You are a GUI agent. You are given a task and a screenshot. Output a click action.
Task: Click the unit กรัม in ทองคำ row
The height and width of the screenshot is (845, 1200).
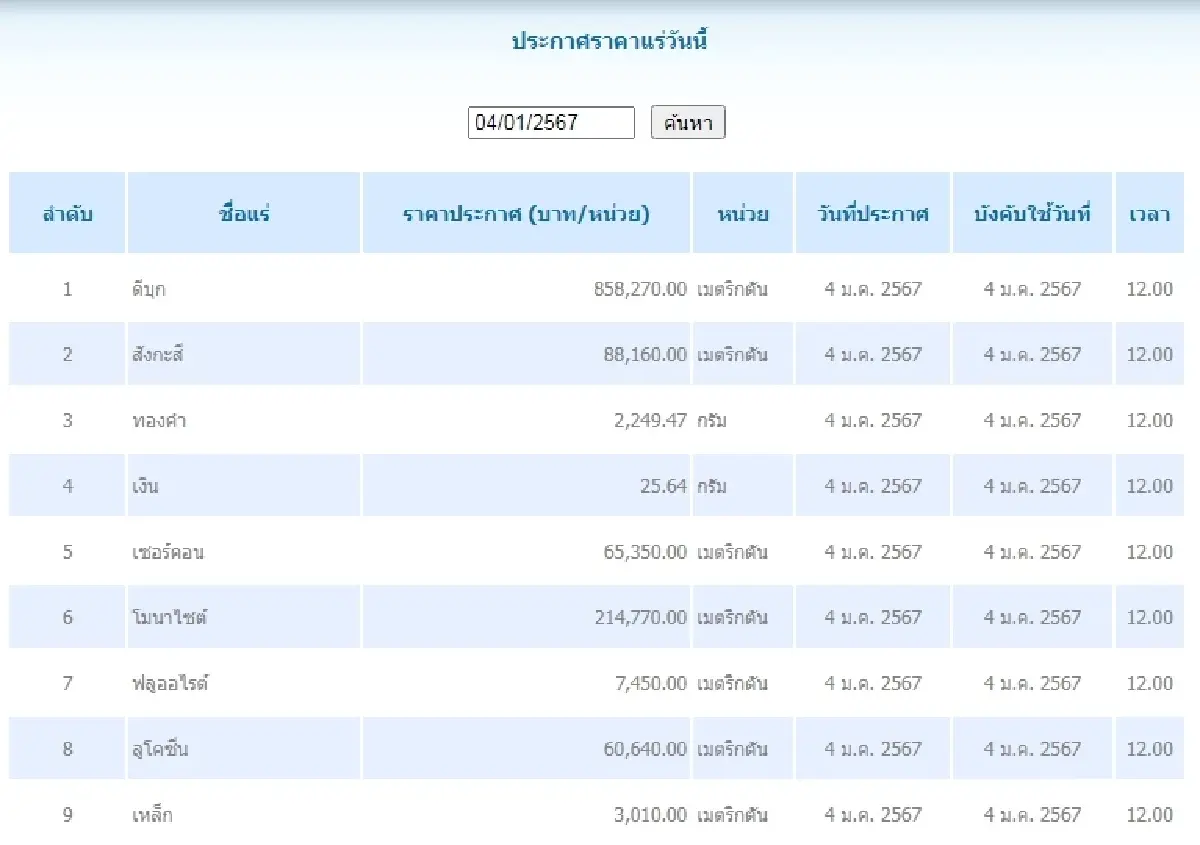coord(712,420)
